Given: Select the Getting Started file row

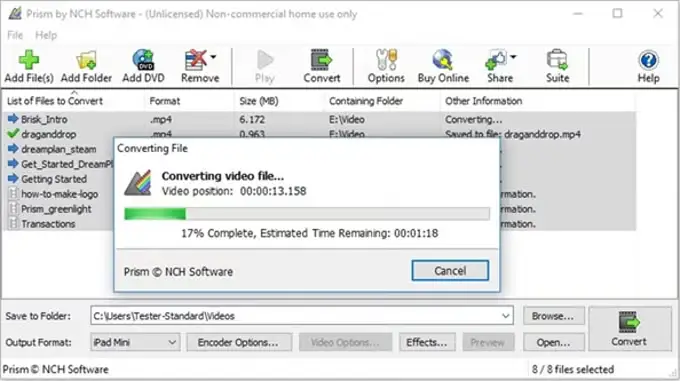Looking at the screenshot, I should tap(59, 179).
